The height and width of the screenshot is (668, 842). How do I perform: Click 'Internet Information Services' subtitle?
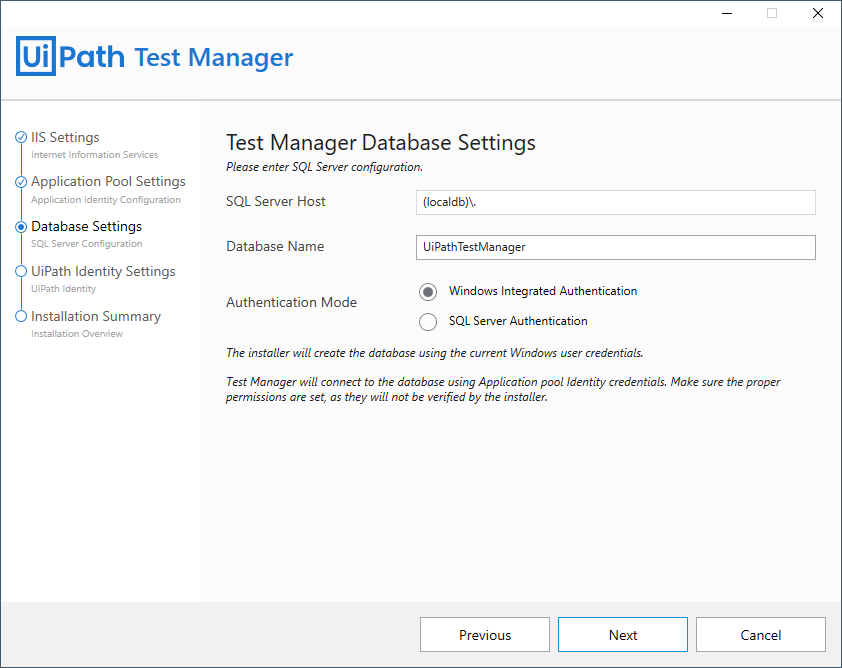tap(95, 155)
